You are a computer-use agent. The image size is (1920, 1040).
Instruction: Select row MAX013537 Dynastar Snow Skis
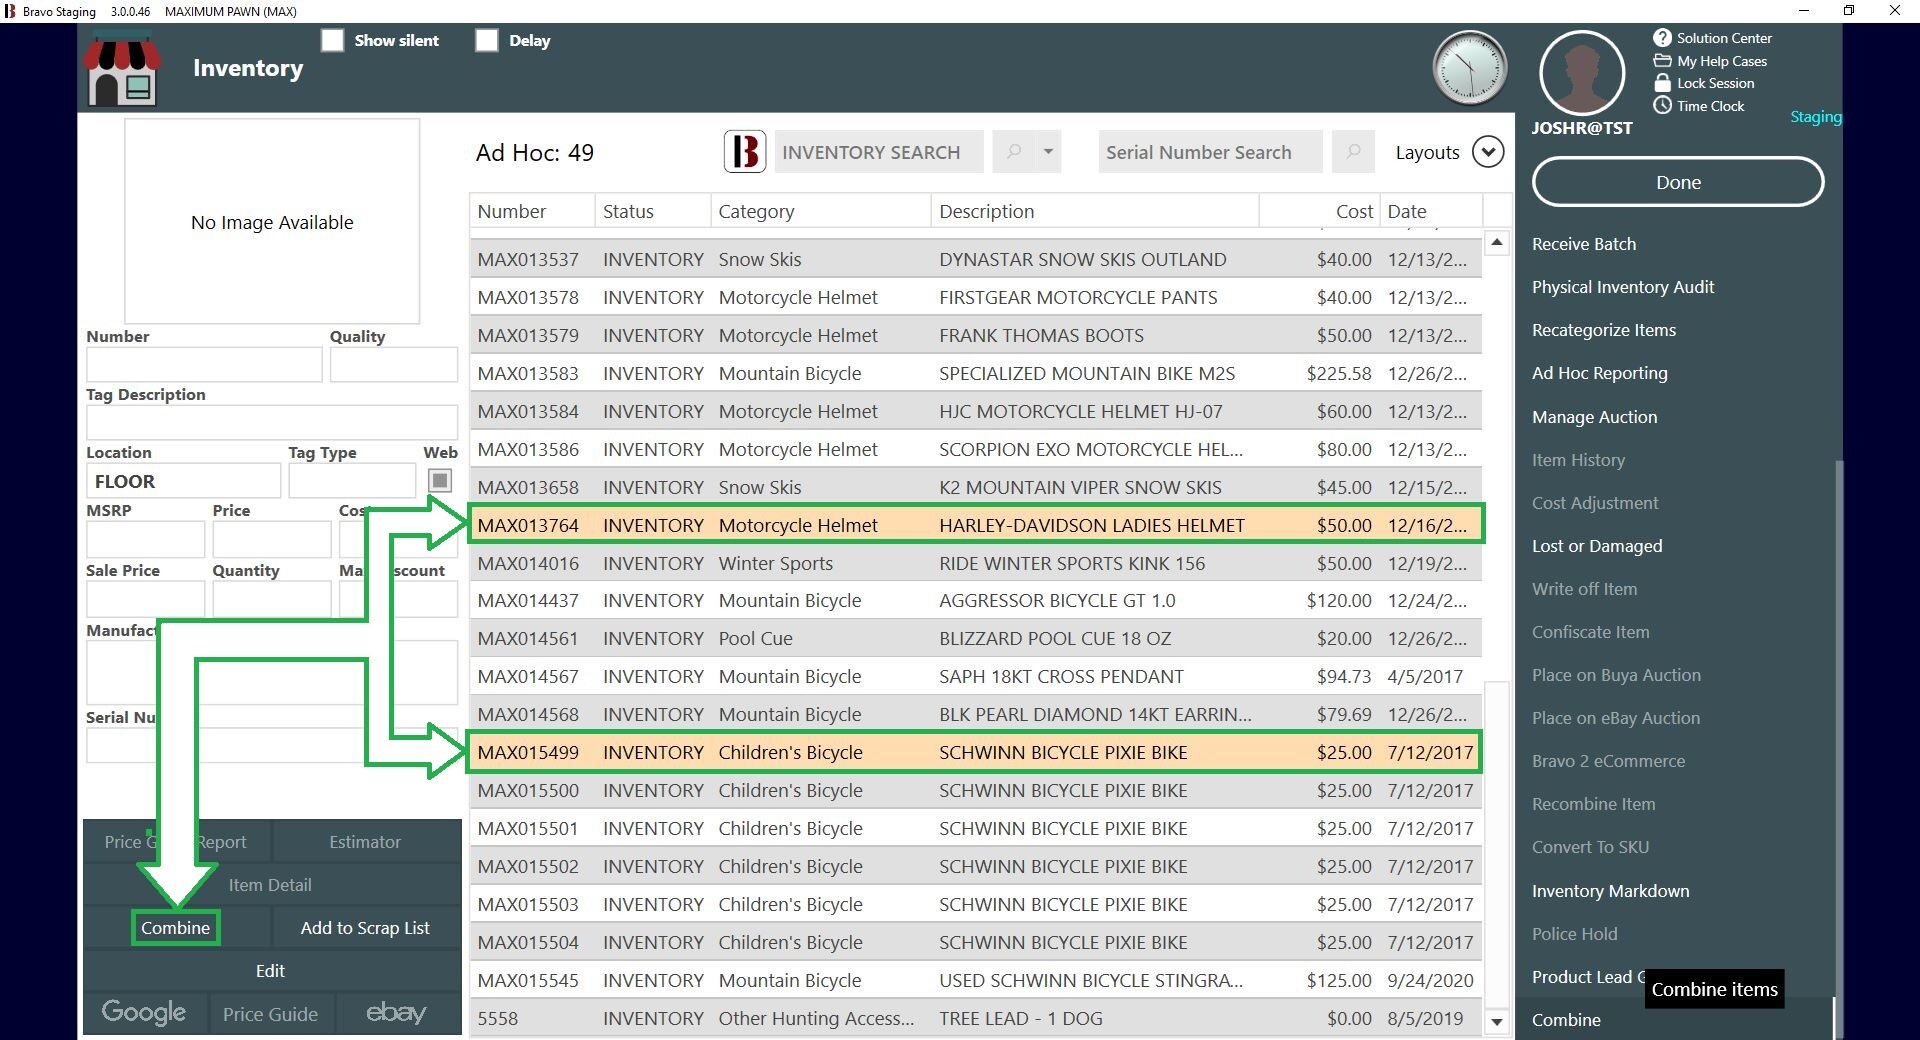976,259
